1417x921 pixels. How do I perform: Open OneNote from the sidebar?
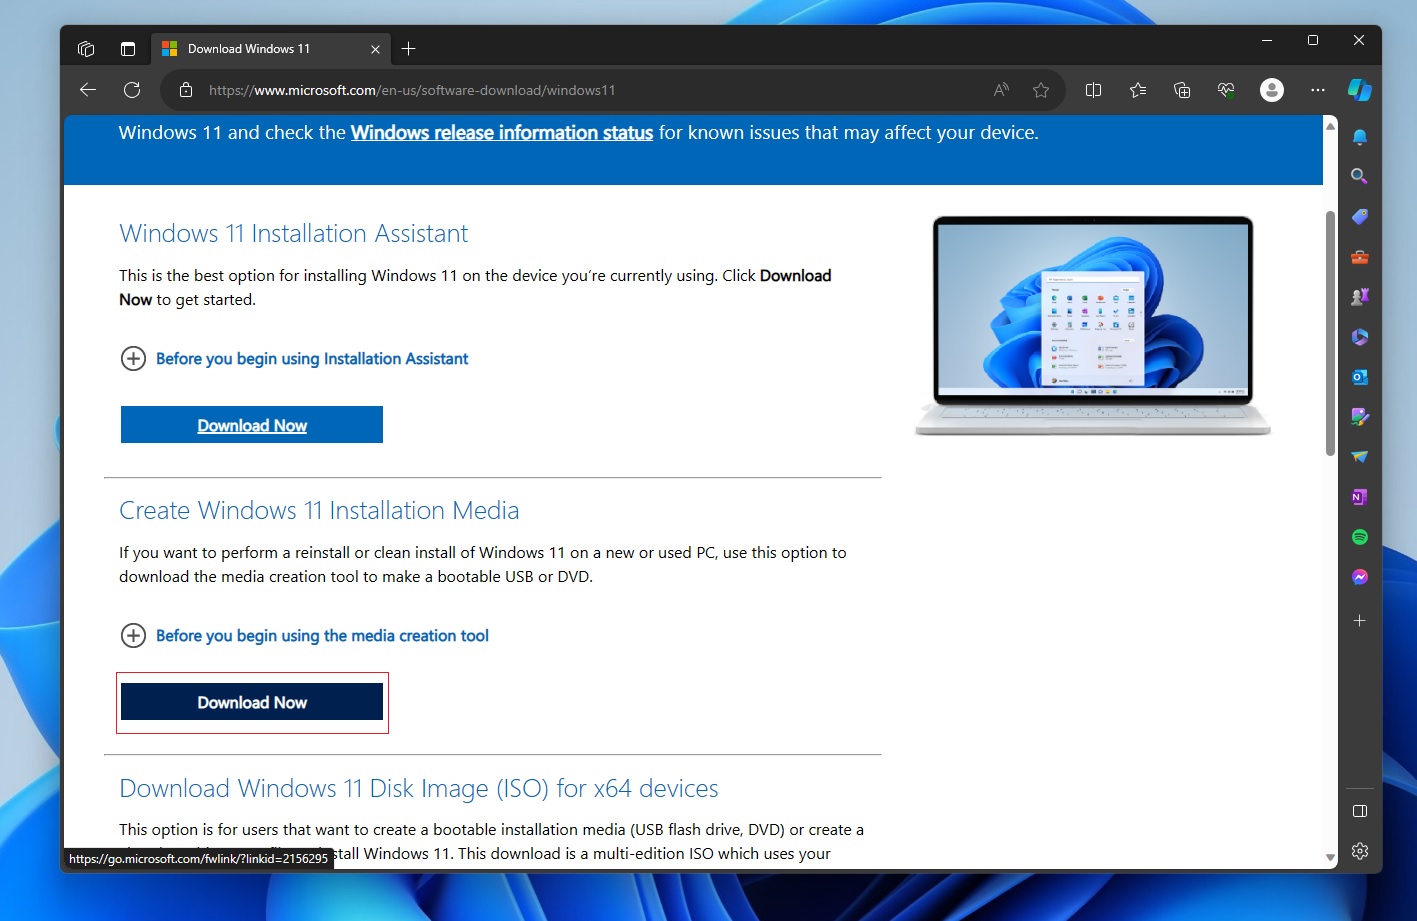pos(1359,496)
